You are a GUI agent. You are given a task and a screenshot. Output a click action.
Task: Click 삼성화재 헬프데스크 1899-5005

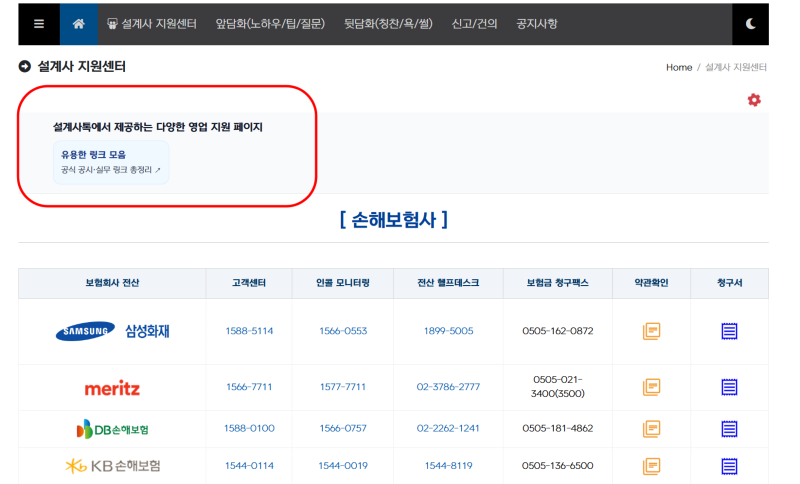pyautogui.click(x=448, y=331)
